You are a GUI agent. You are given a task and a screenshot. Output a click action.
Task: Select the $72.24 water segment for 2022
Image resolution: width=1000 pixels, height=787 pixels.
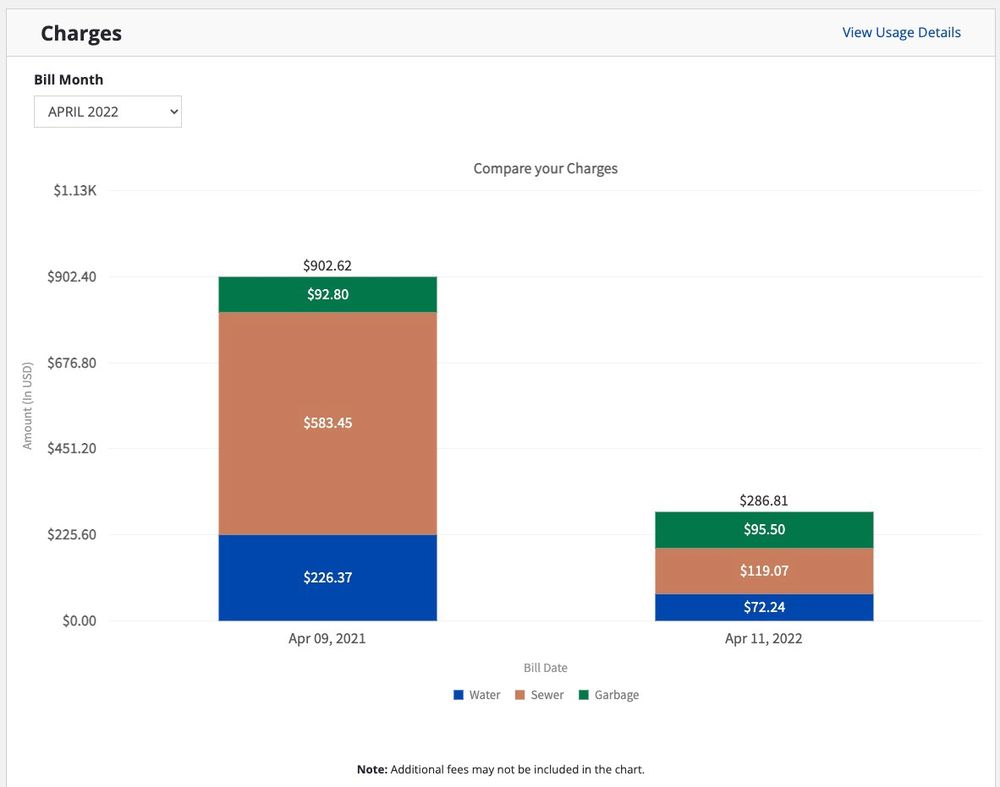click(x=764, y=607)
